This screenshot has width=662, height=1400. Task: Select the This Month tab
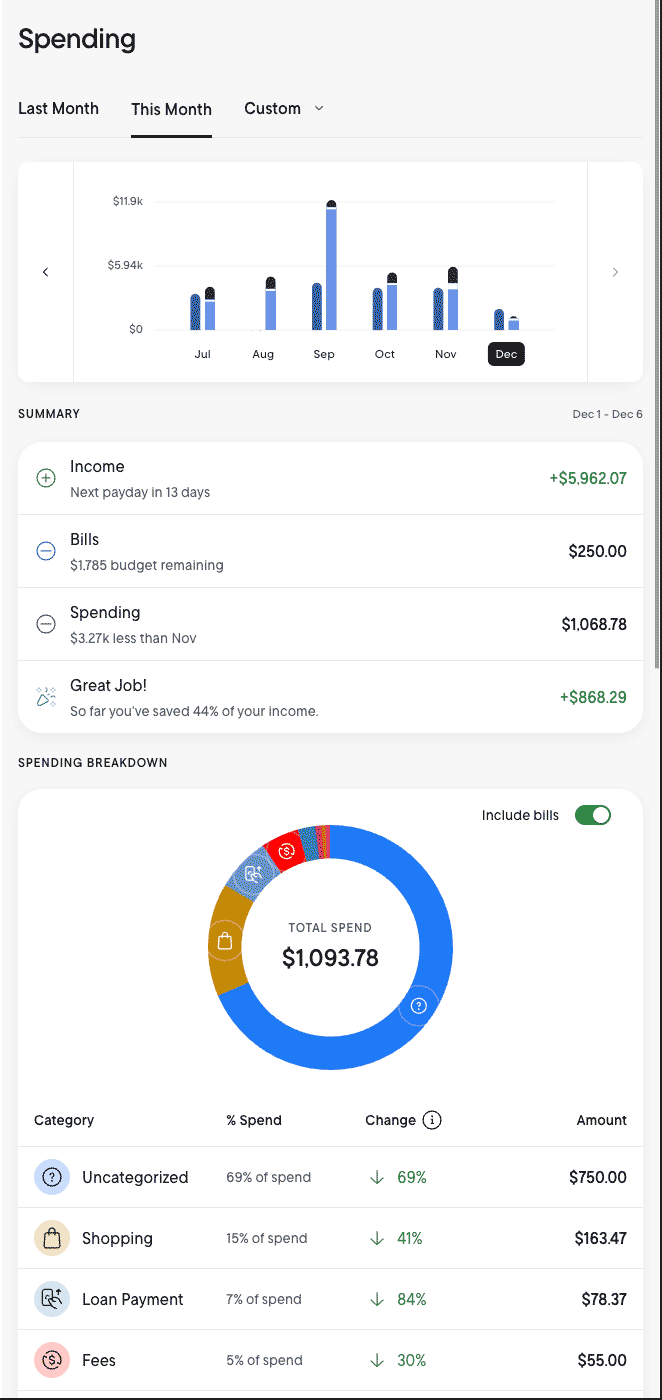171,109
